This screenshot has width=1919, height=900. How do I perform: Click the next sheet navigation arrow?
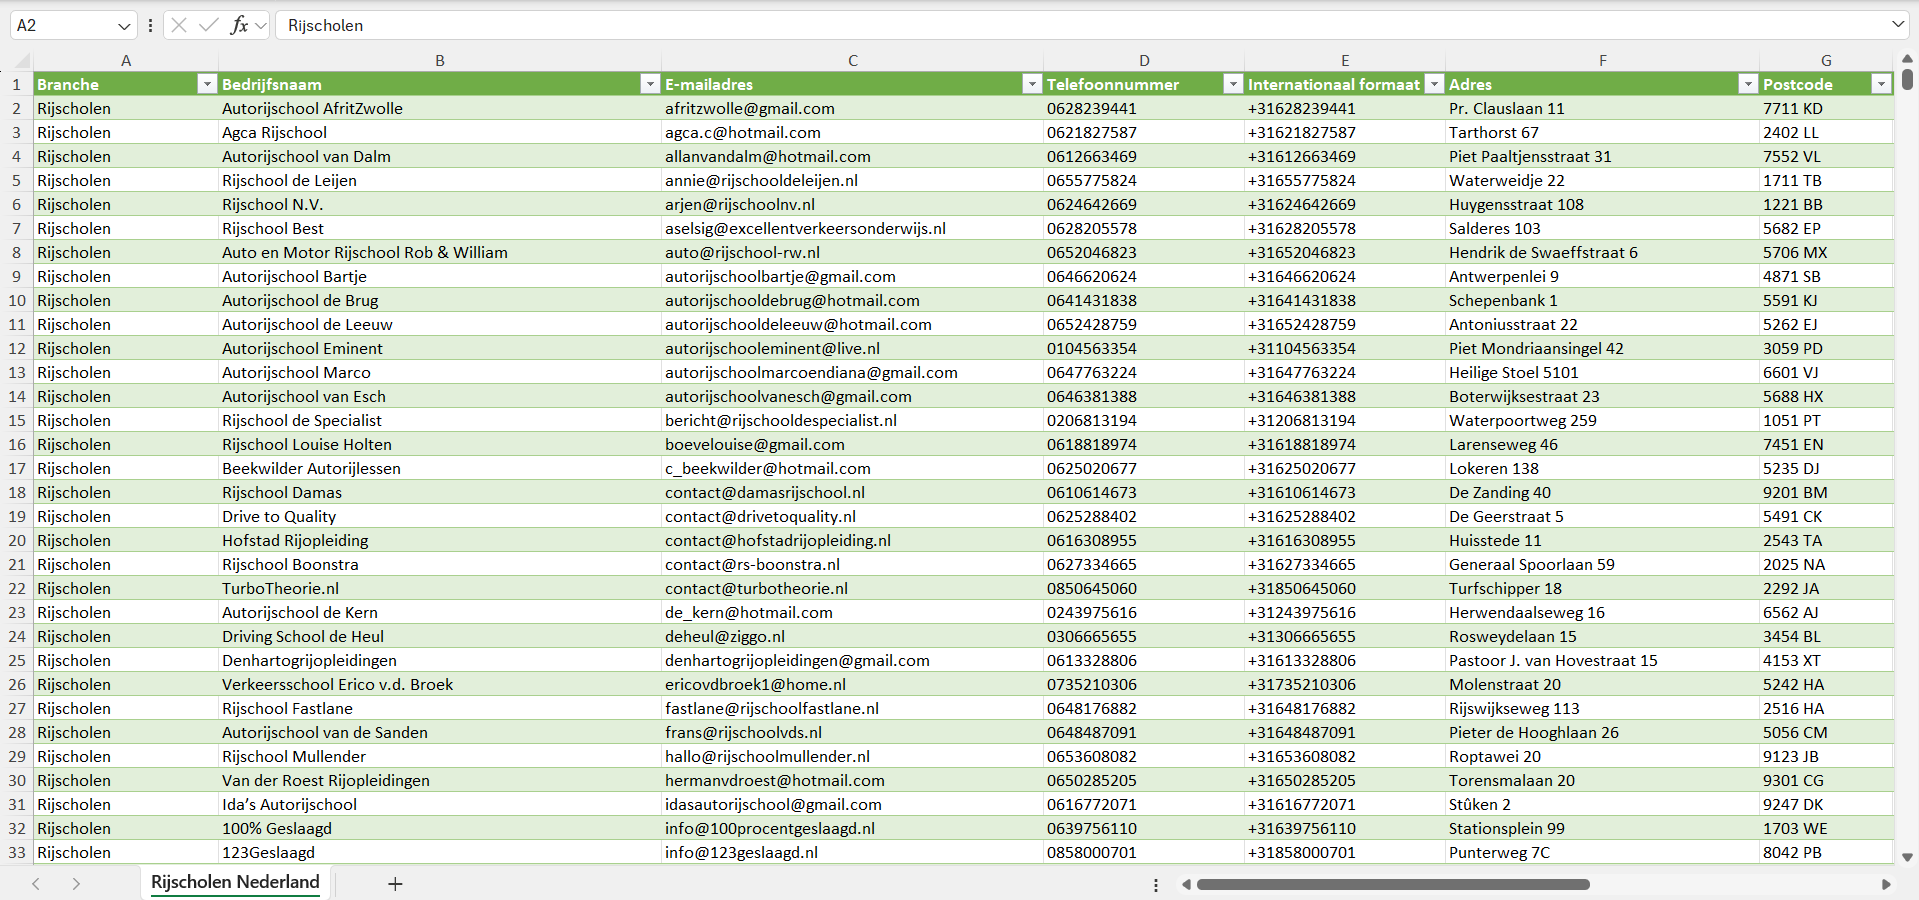tap(76, 884)
